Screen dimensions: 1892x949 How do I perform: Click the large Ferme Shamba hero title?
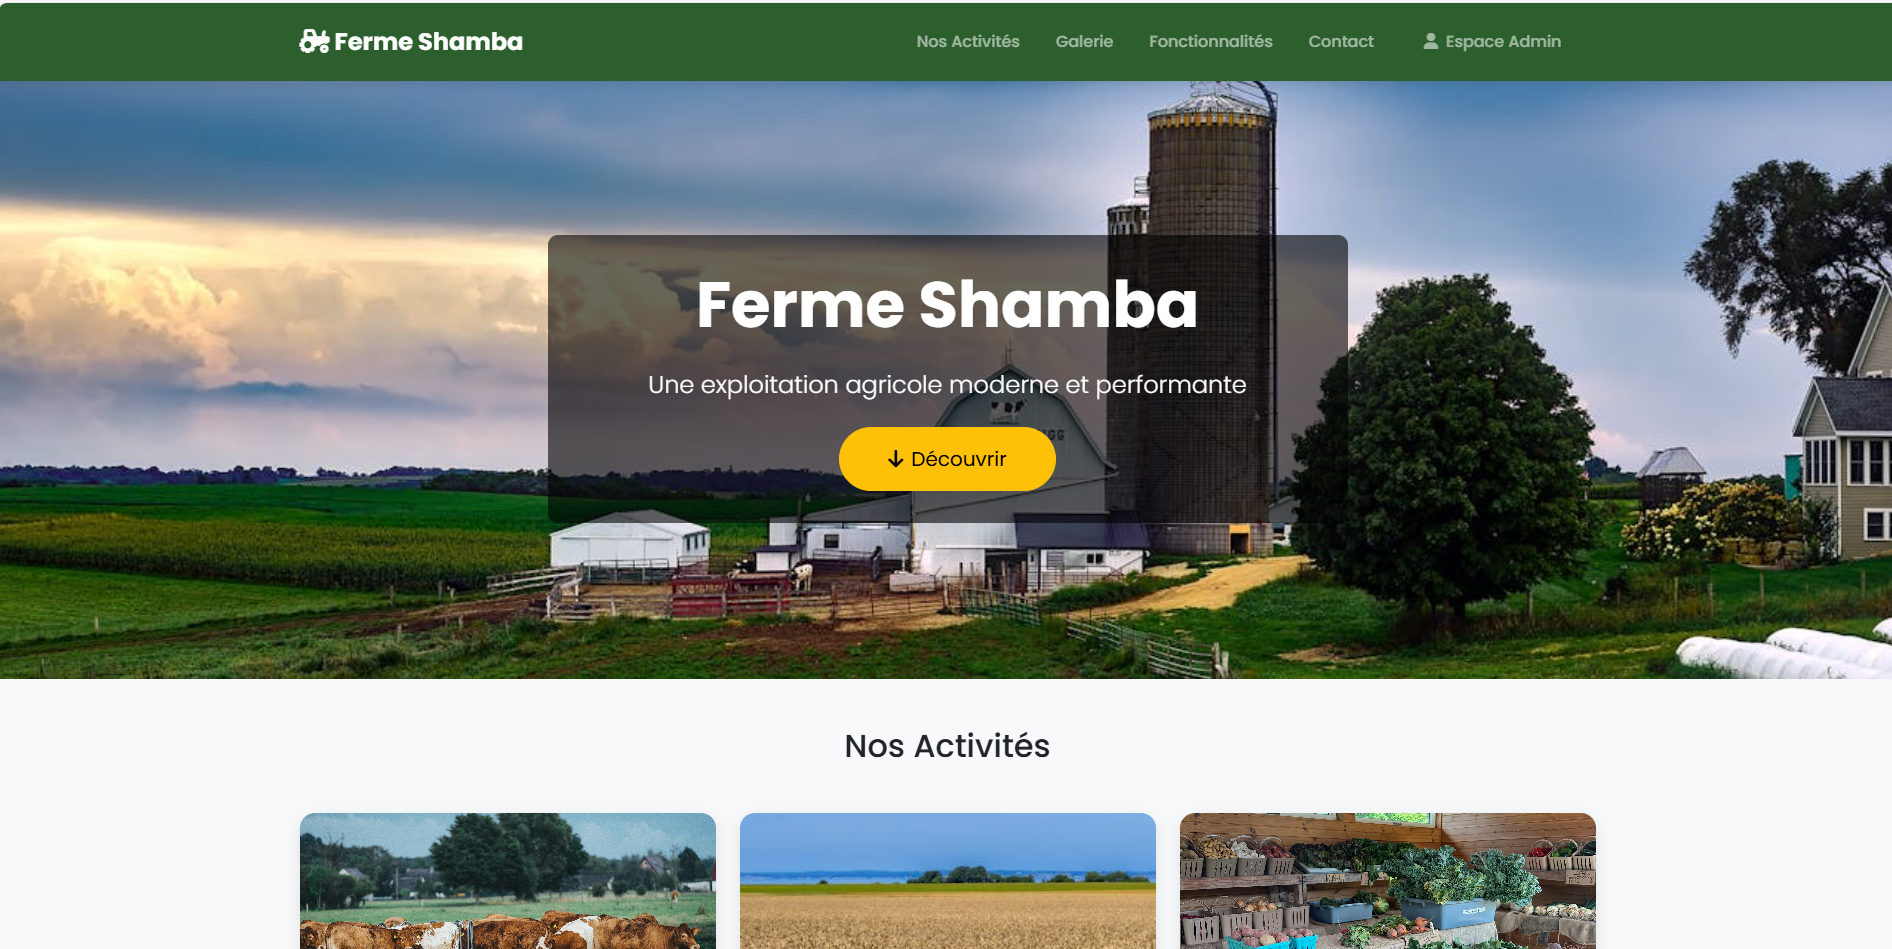click(947, 304)
